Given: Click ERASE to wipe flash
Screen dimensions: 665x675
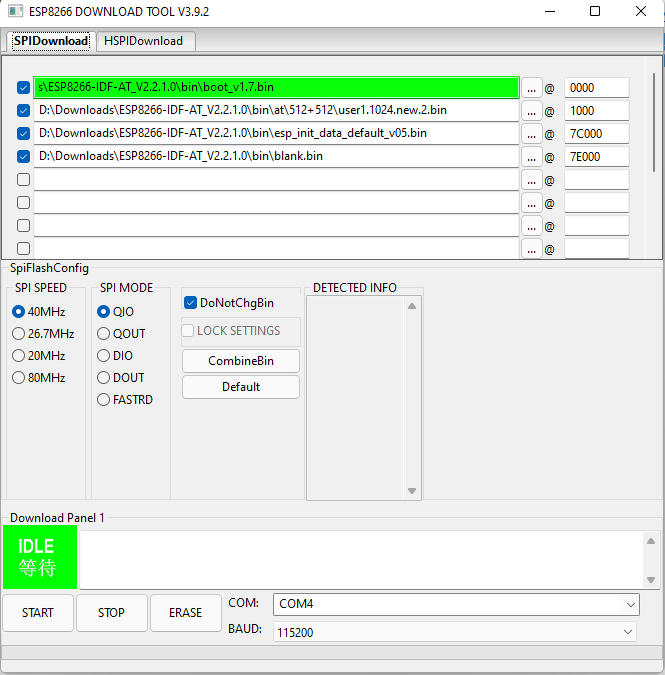Looking at the screenshot, I should (x=186, y=613).
